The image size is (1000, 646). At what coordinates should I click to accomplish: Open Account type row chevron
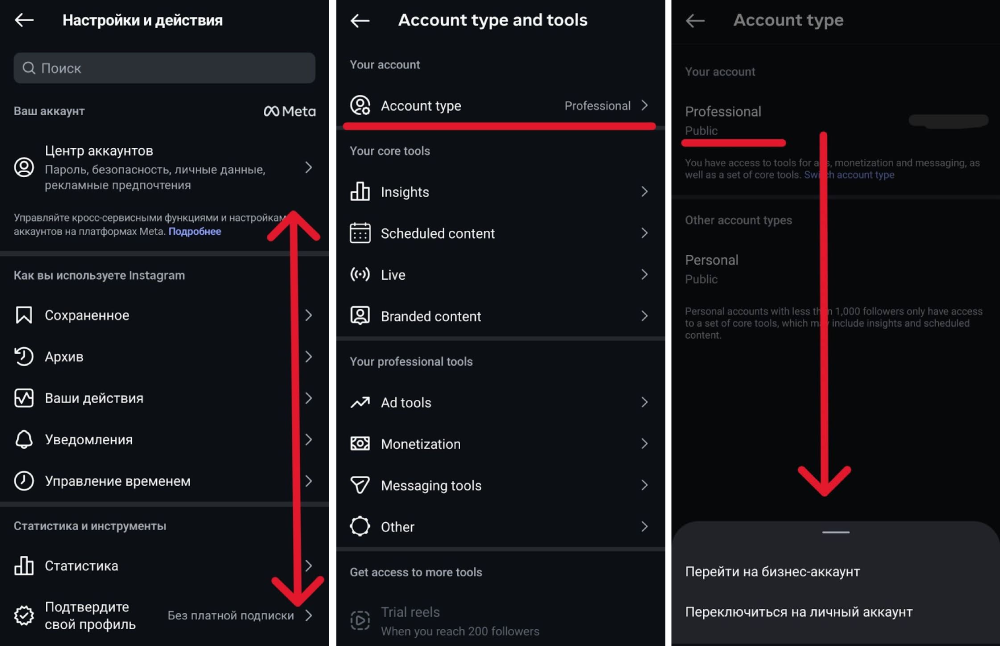point(645,105)
